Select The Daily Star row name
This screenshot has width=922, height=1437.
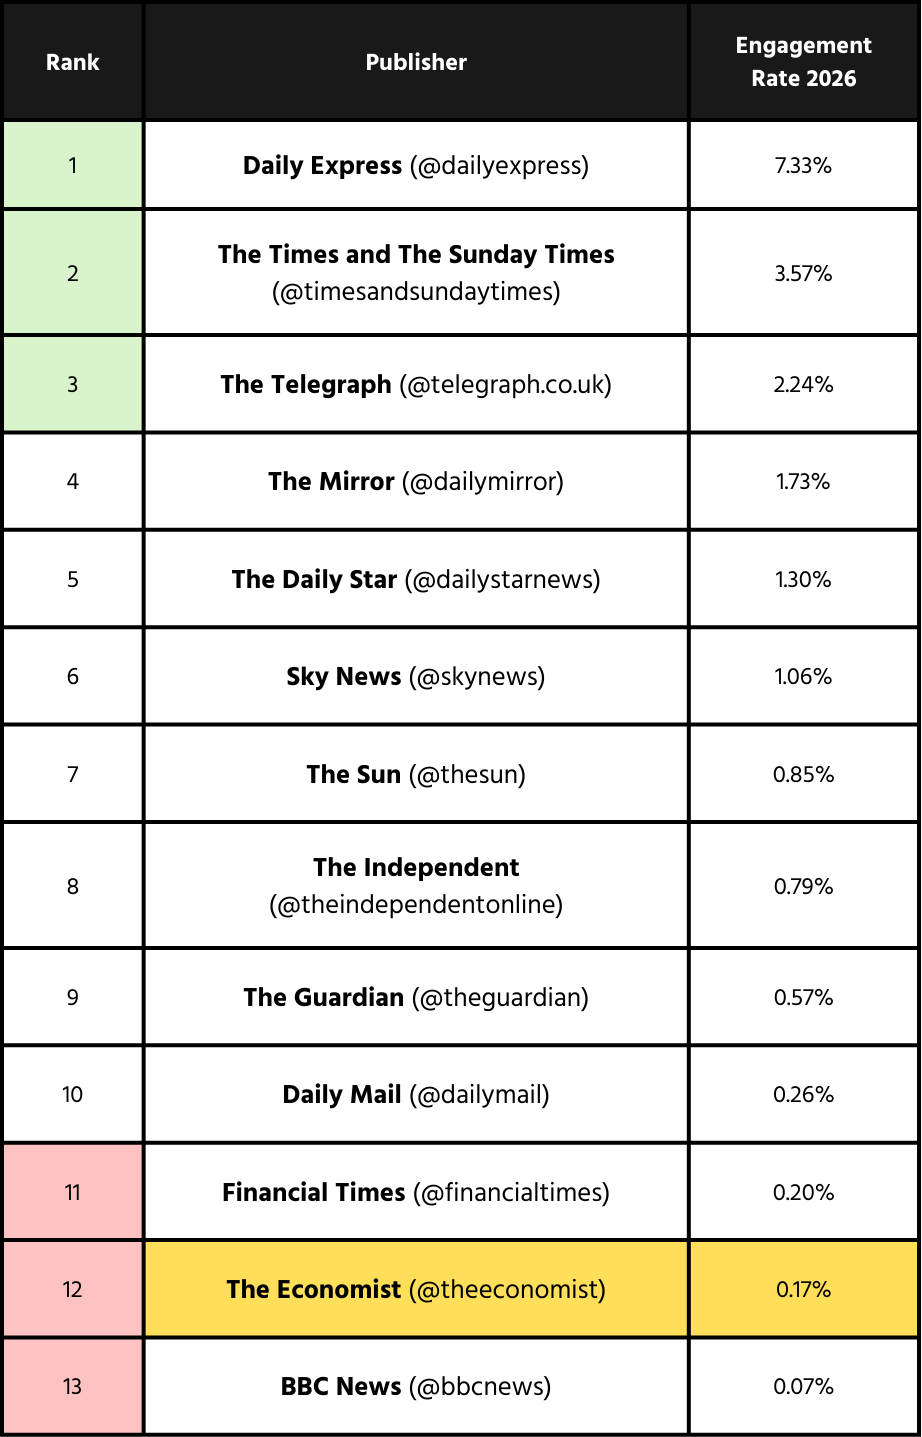pyautogui.click(x=416, y=580)
